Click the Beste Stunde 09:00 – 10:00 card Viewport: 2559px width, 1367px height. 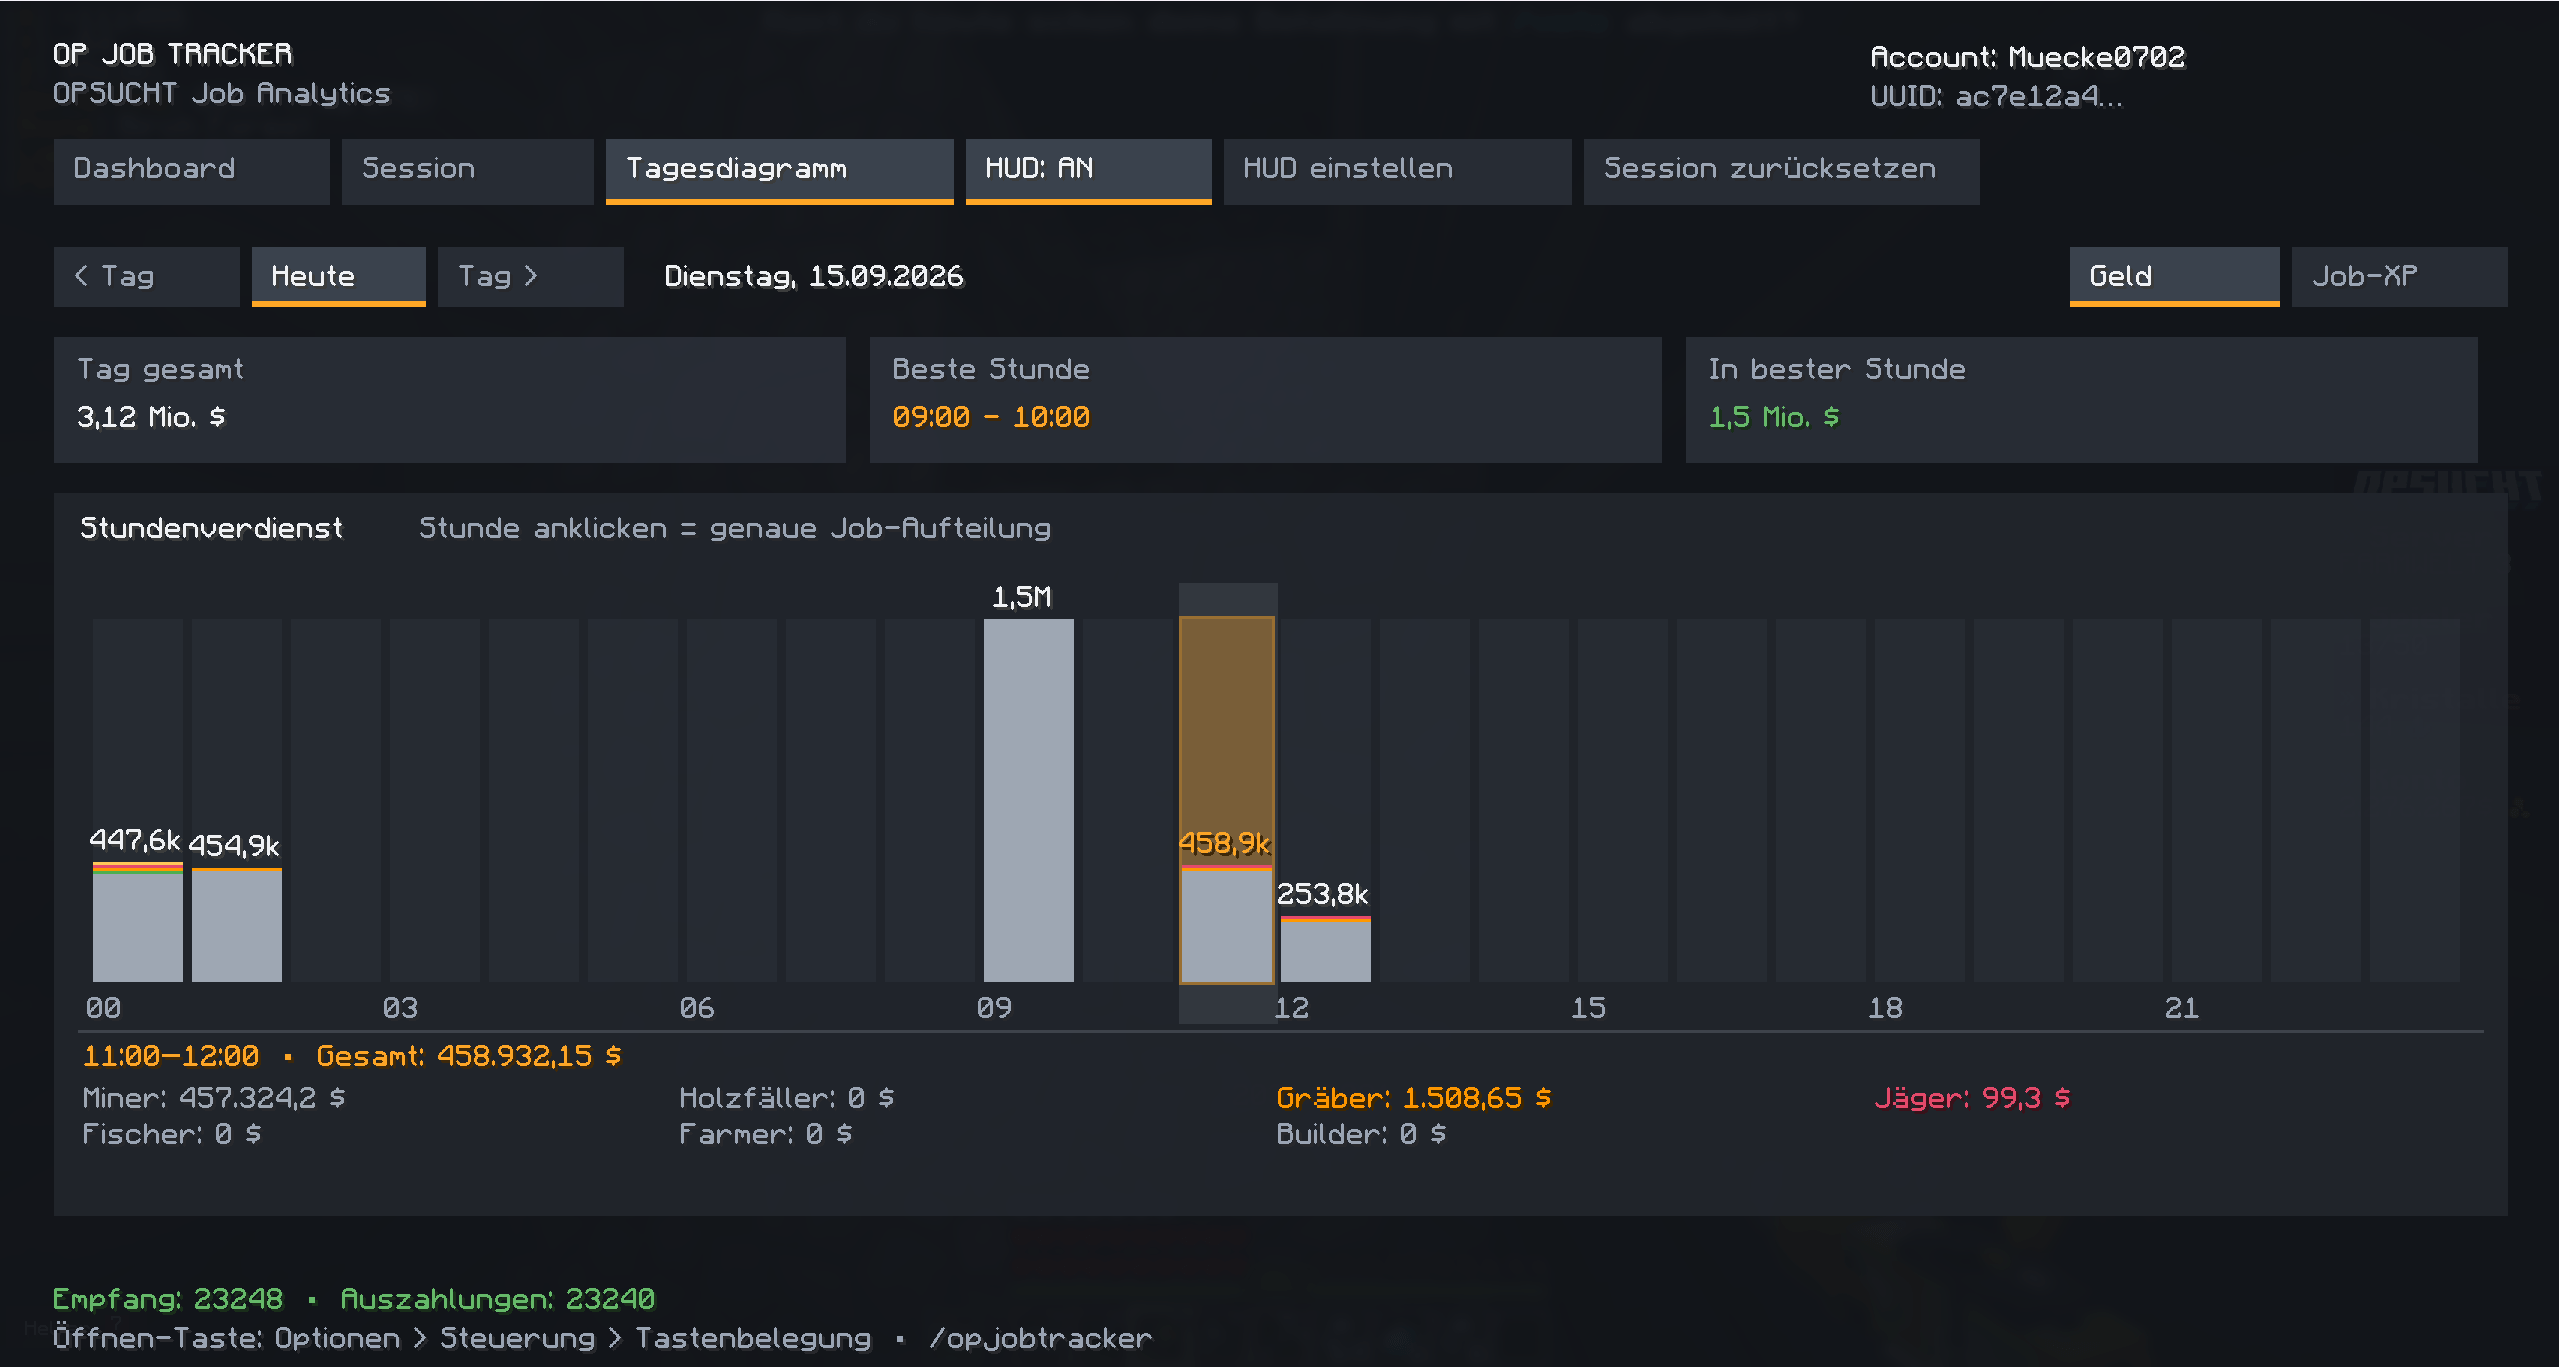(1265, 399)
